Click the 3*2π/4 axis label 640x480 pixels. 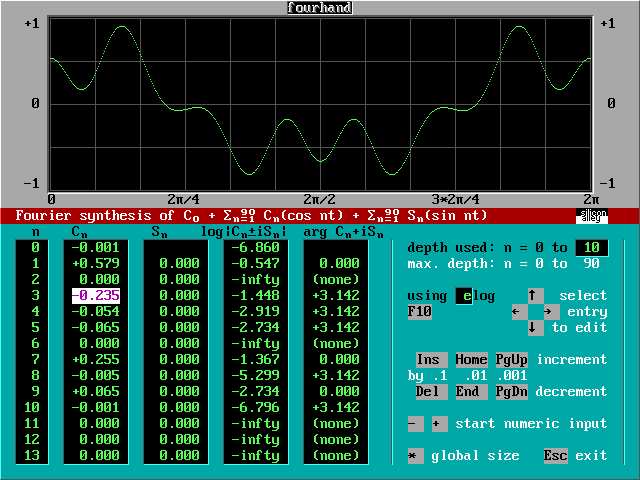pyautogui.click(x=456, y=200)
